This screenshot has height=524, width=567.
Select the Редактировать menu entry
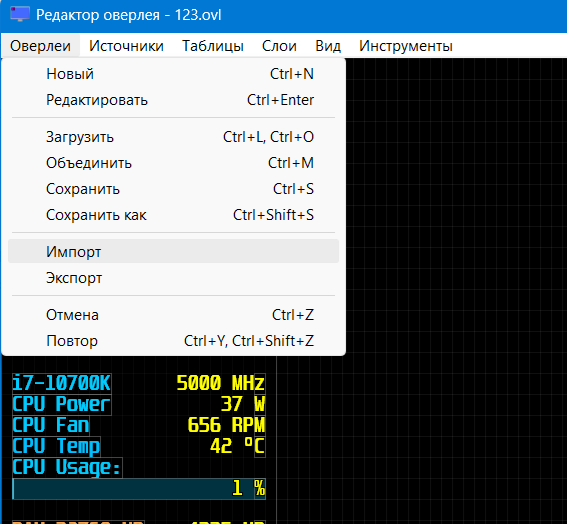(x=174, y=100)
